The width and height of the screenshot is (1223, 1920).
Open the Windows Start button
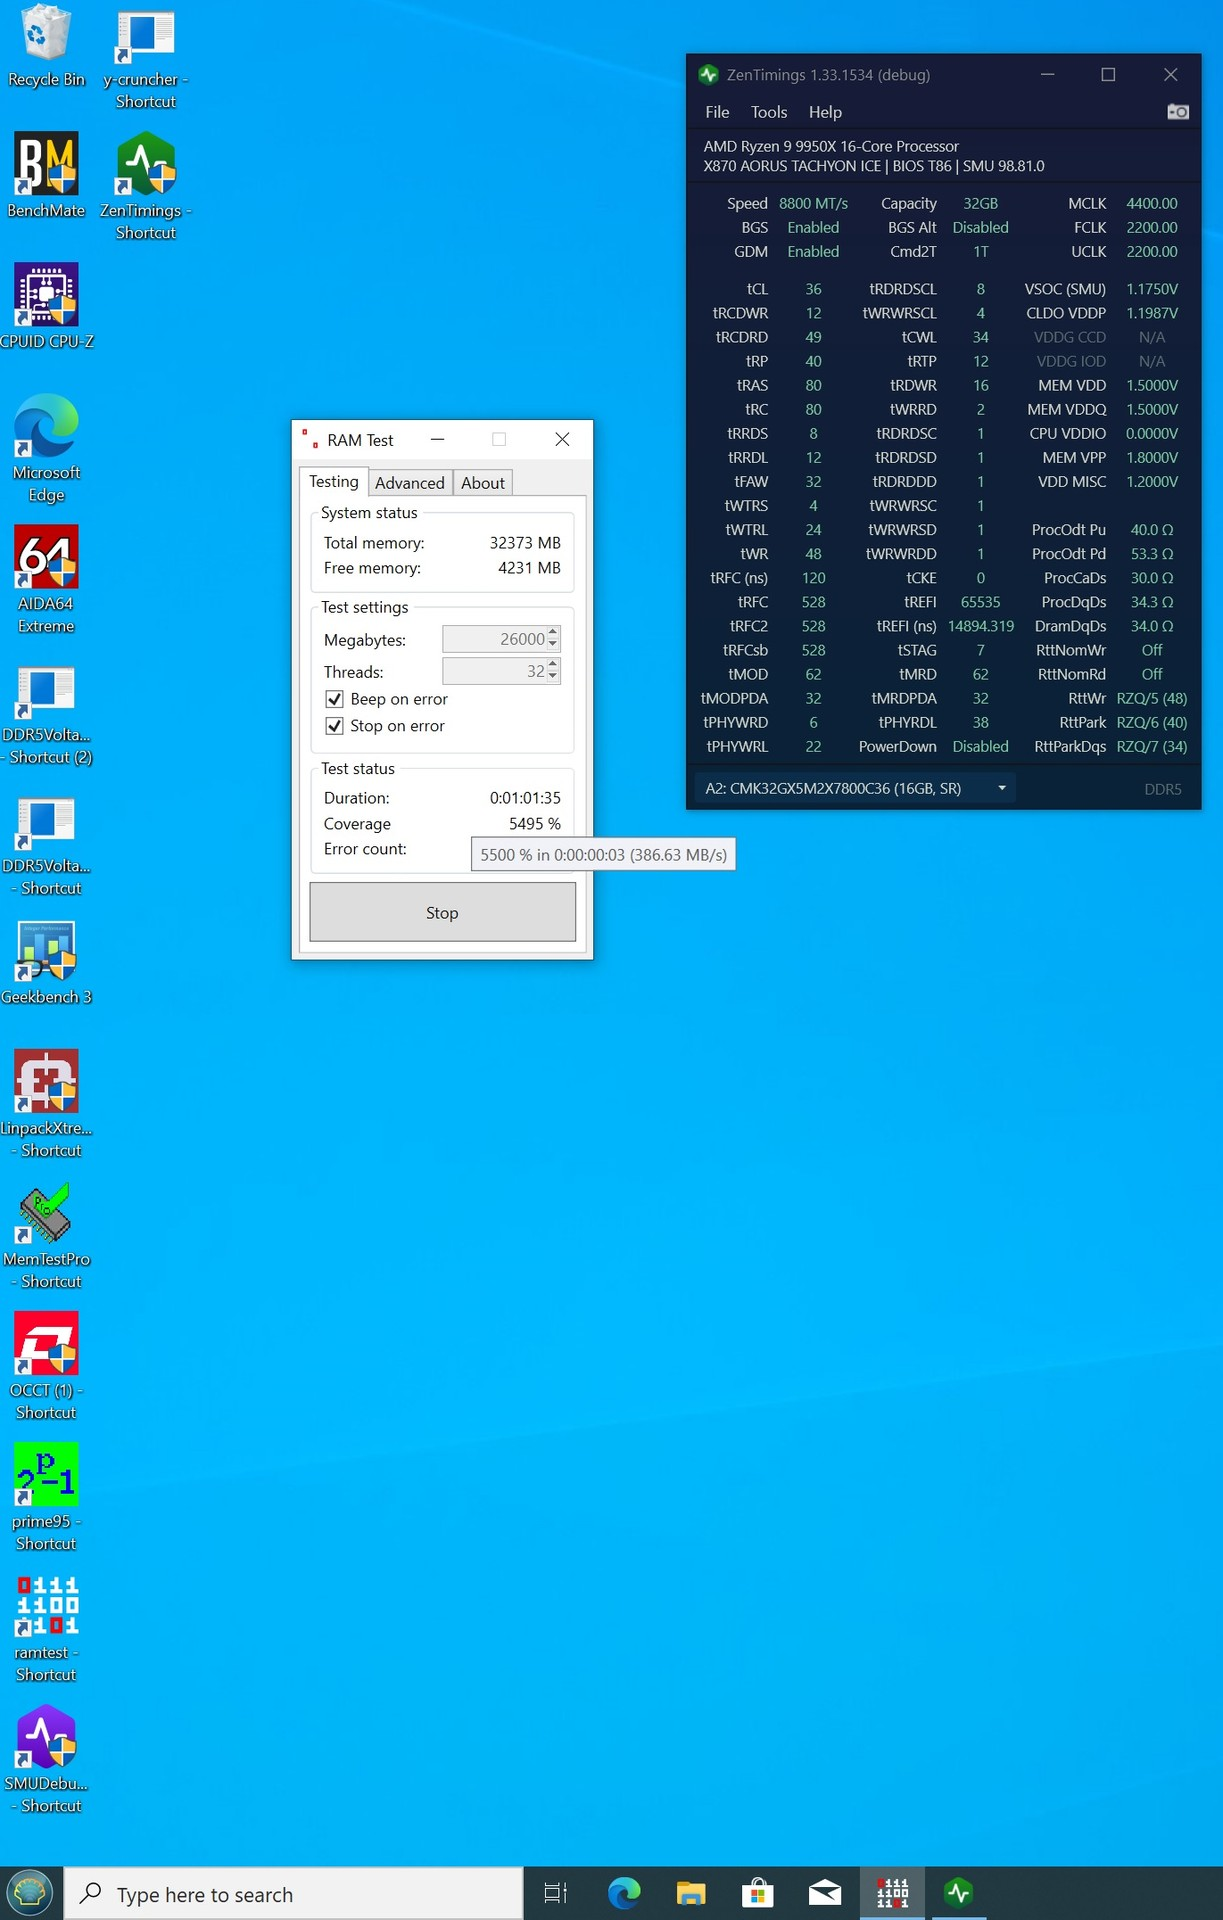(30, 1893)
